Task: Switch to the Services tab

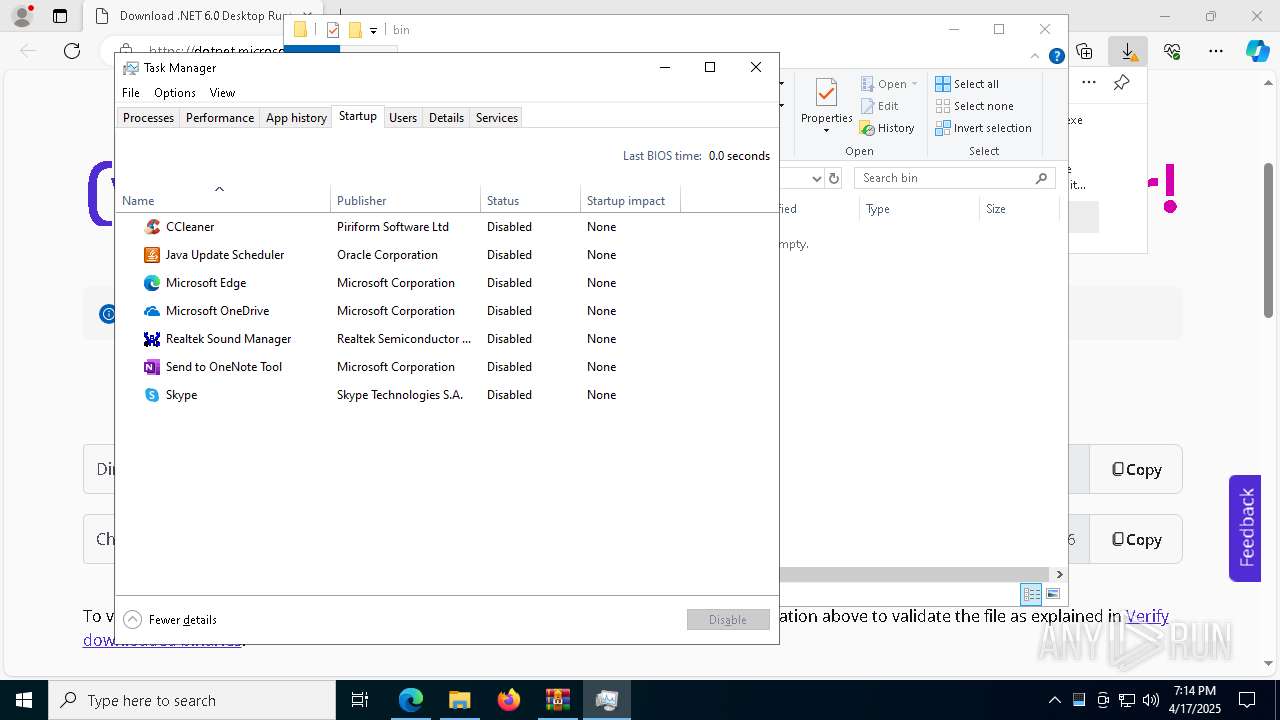Action: click(497, 118)
